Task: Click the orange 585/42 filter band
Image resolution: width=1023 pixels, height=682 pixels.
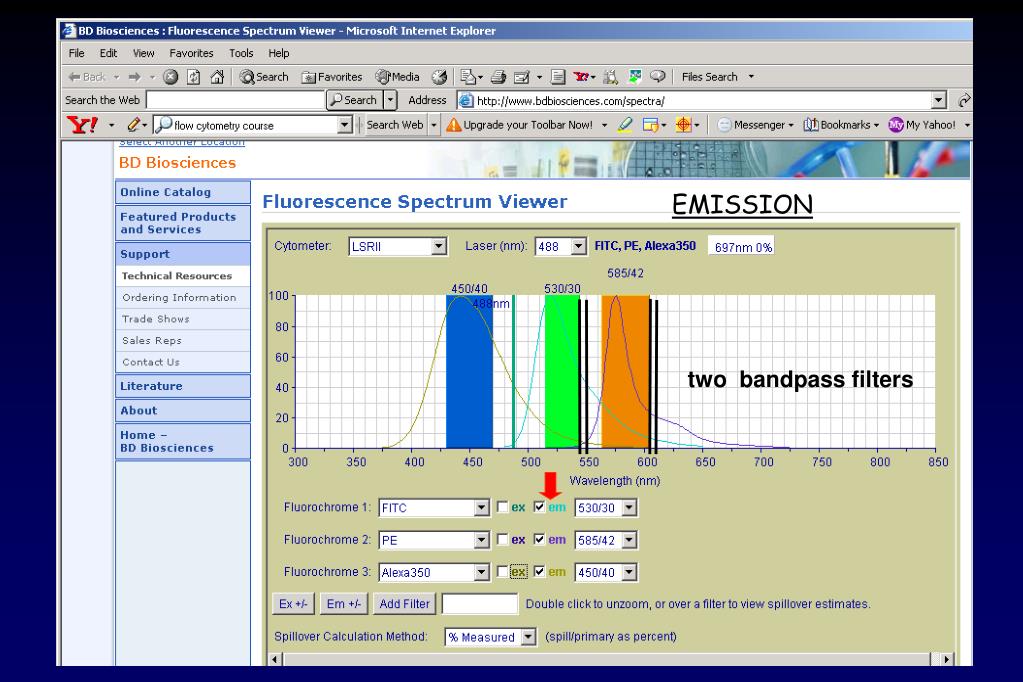Action: click(626, 372)
